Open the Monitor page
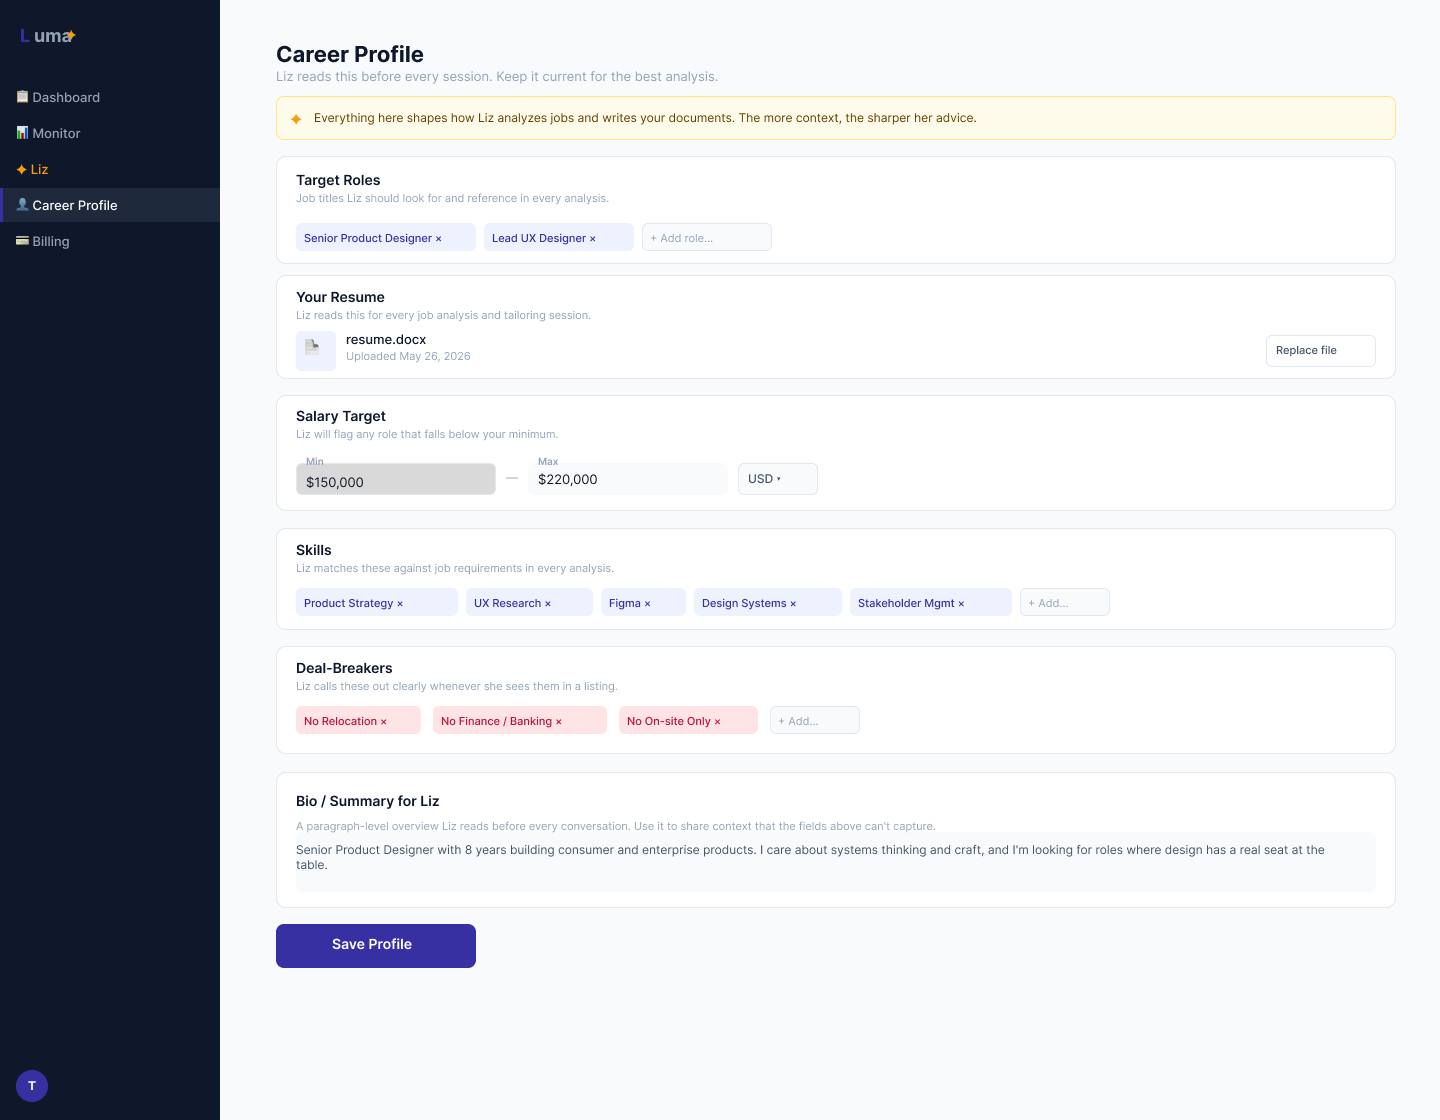This screenshot has height=1120, width=1440. [110, 133]
